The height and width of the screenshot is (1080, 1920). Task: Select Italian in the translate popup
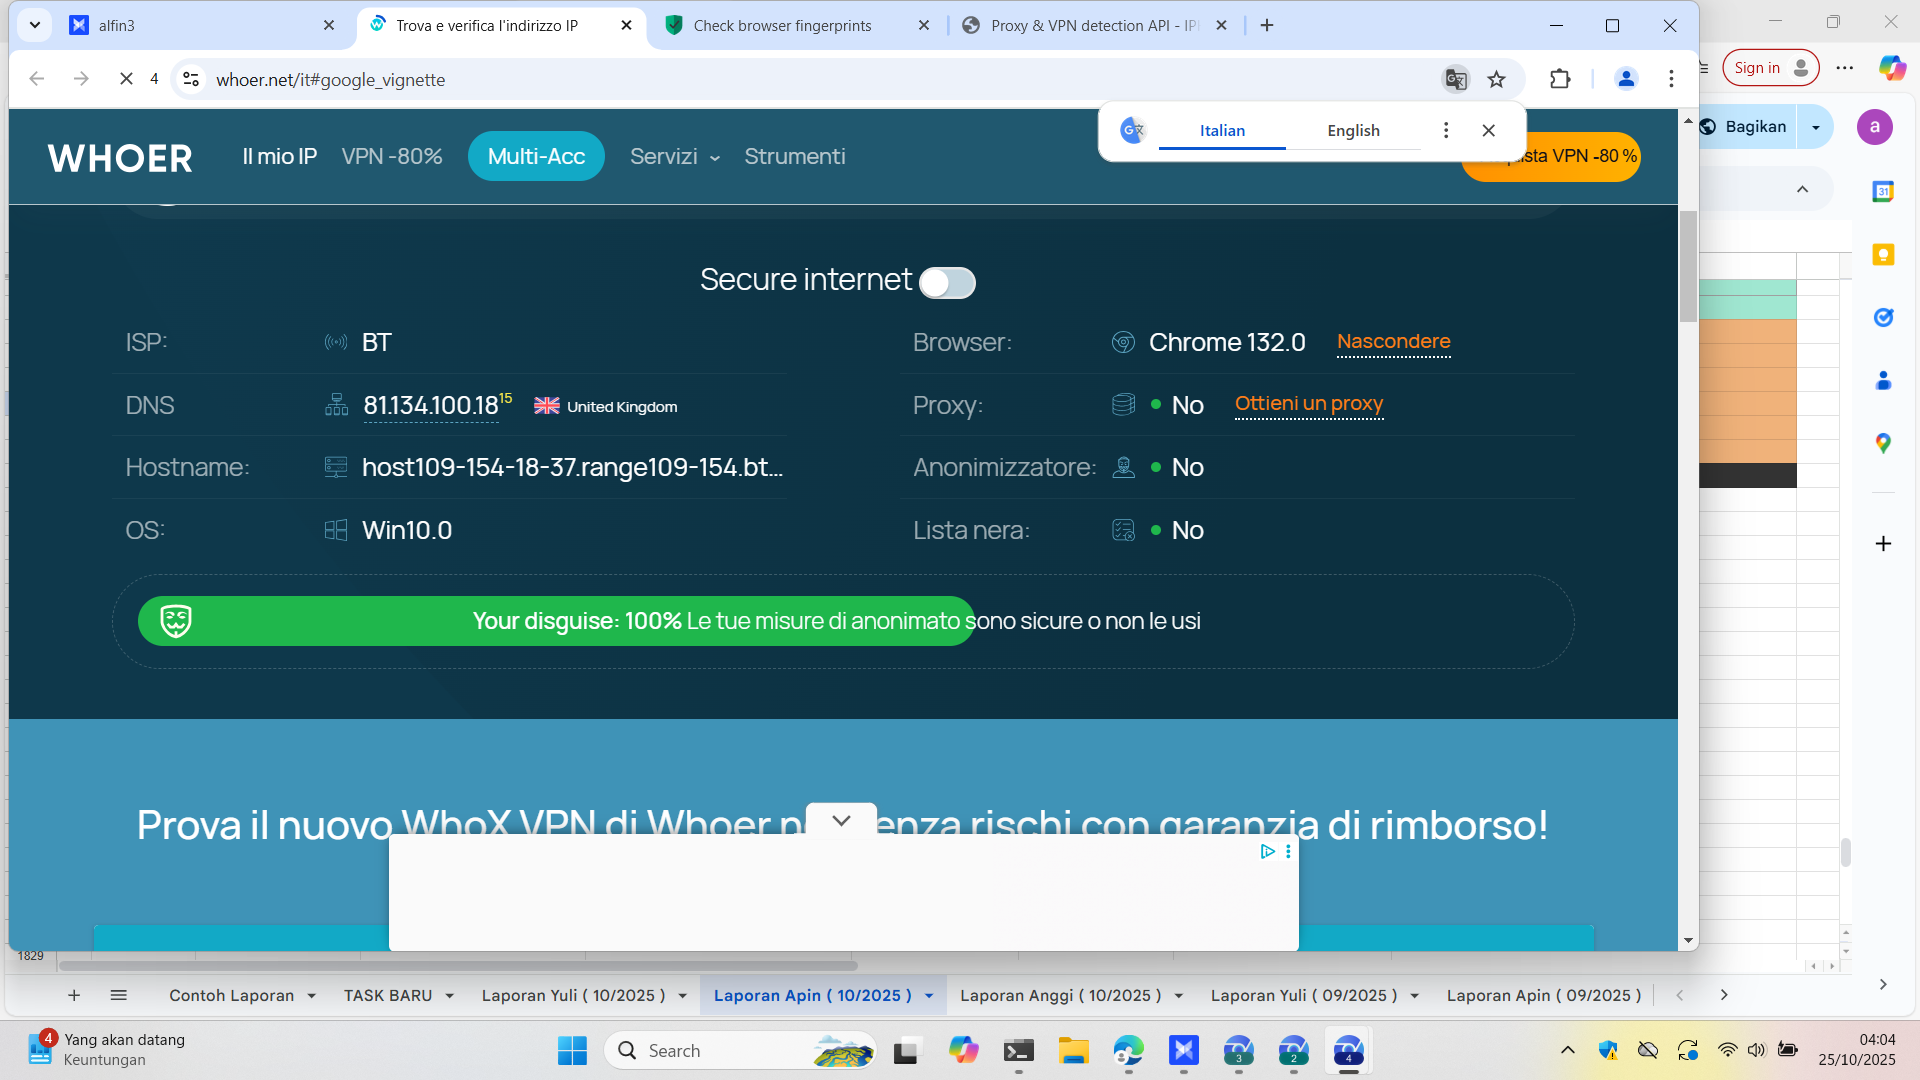pos(1222,131)
